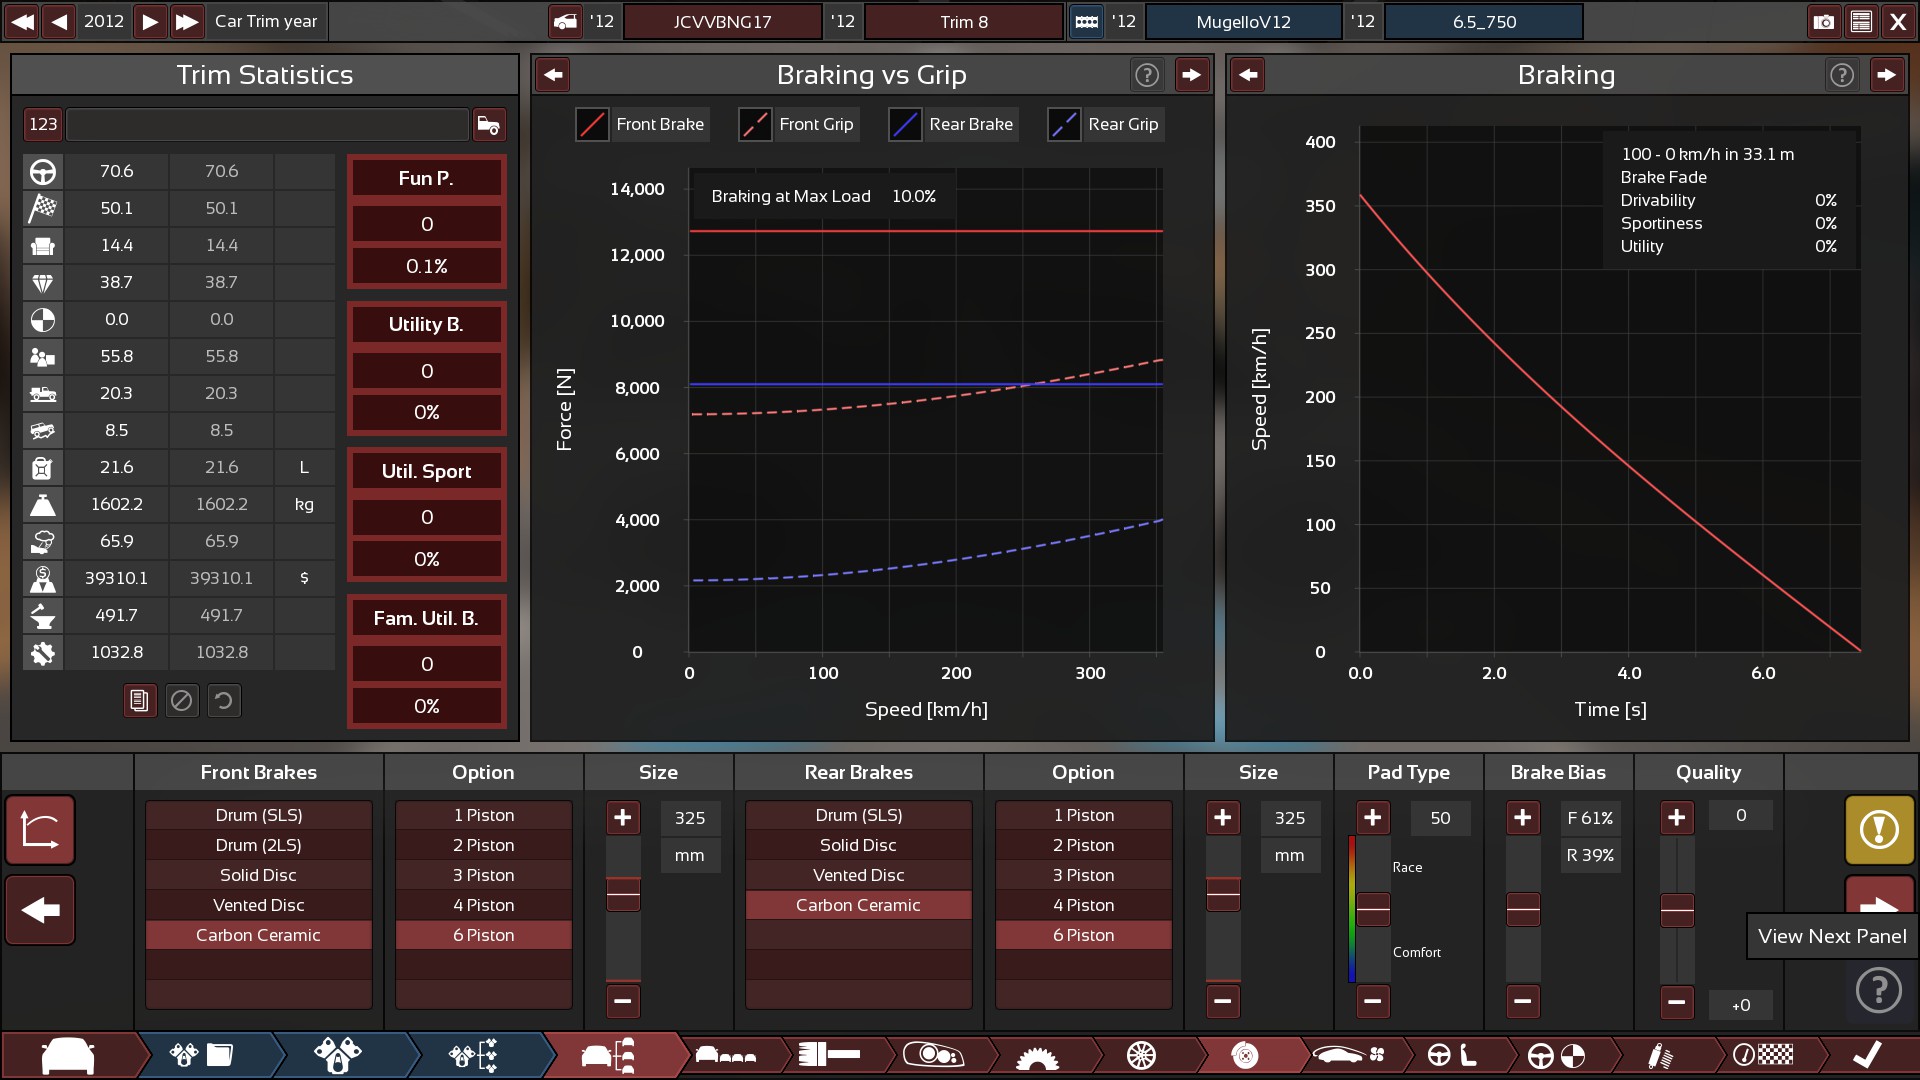Viewport: 1920px width, 1080px height.
Task: Switch Braking vs Grip to previous graph
Action: 553,75
